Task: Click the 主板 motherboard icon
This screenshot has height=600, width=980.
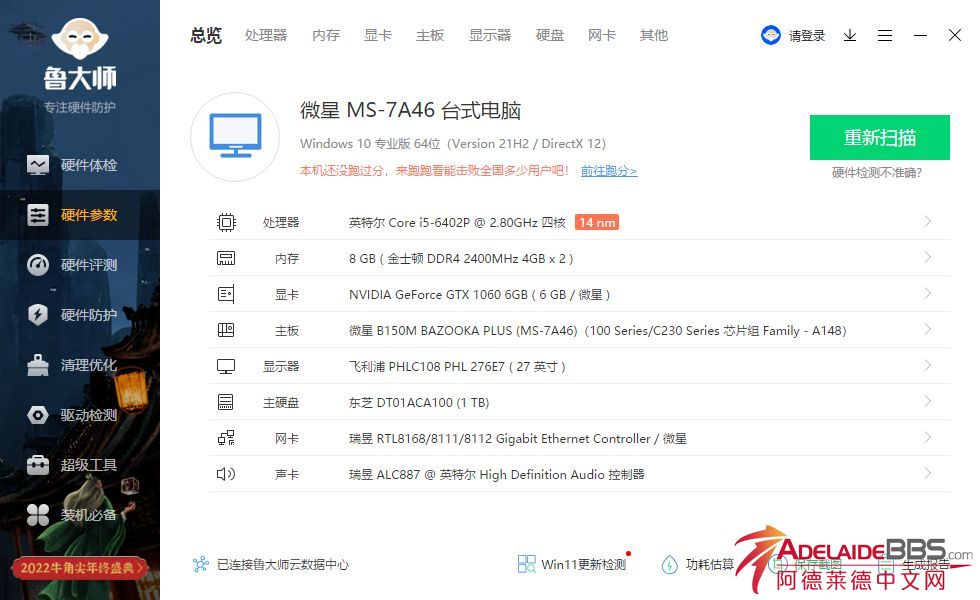Action: pyautogui.click(x=226, y=330)
